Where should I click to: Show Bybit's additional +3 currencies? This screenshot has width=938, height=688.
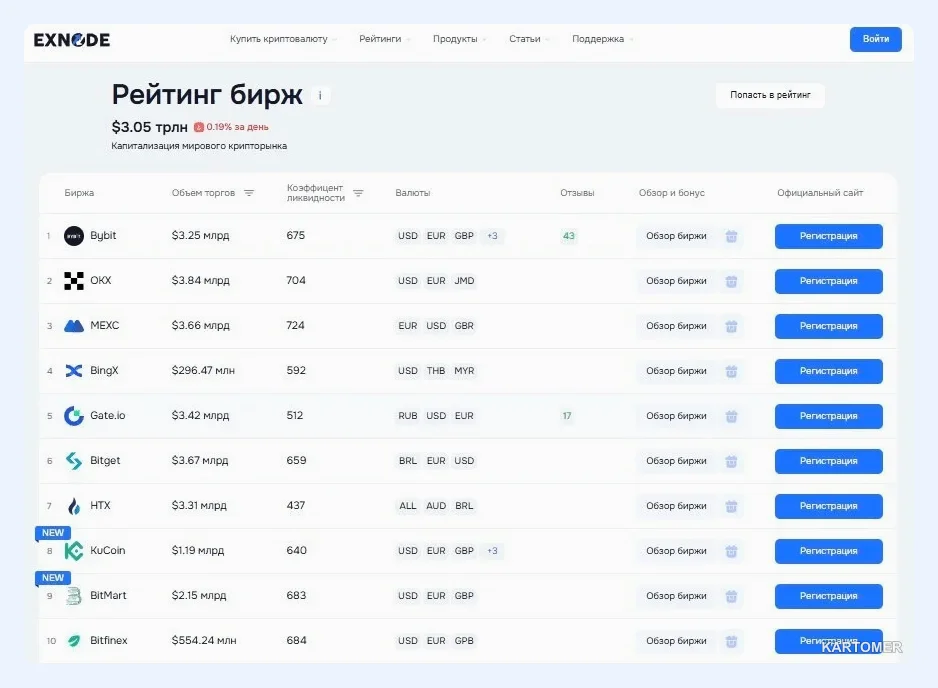click(492, 236)
